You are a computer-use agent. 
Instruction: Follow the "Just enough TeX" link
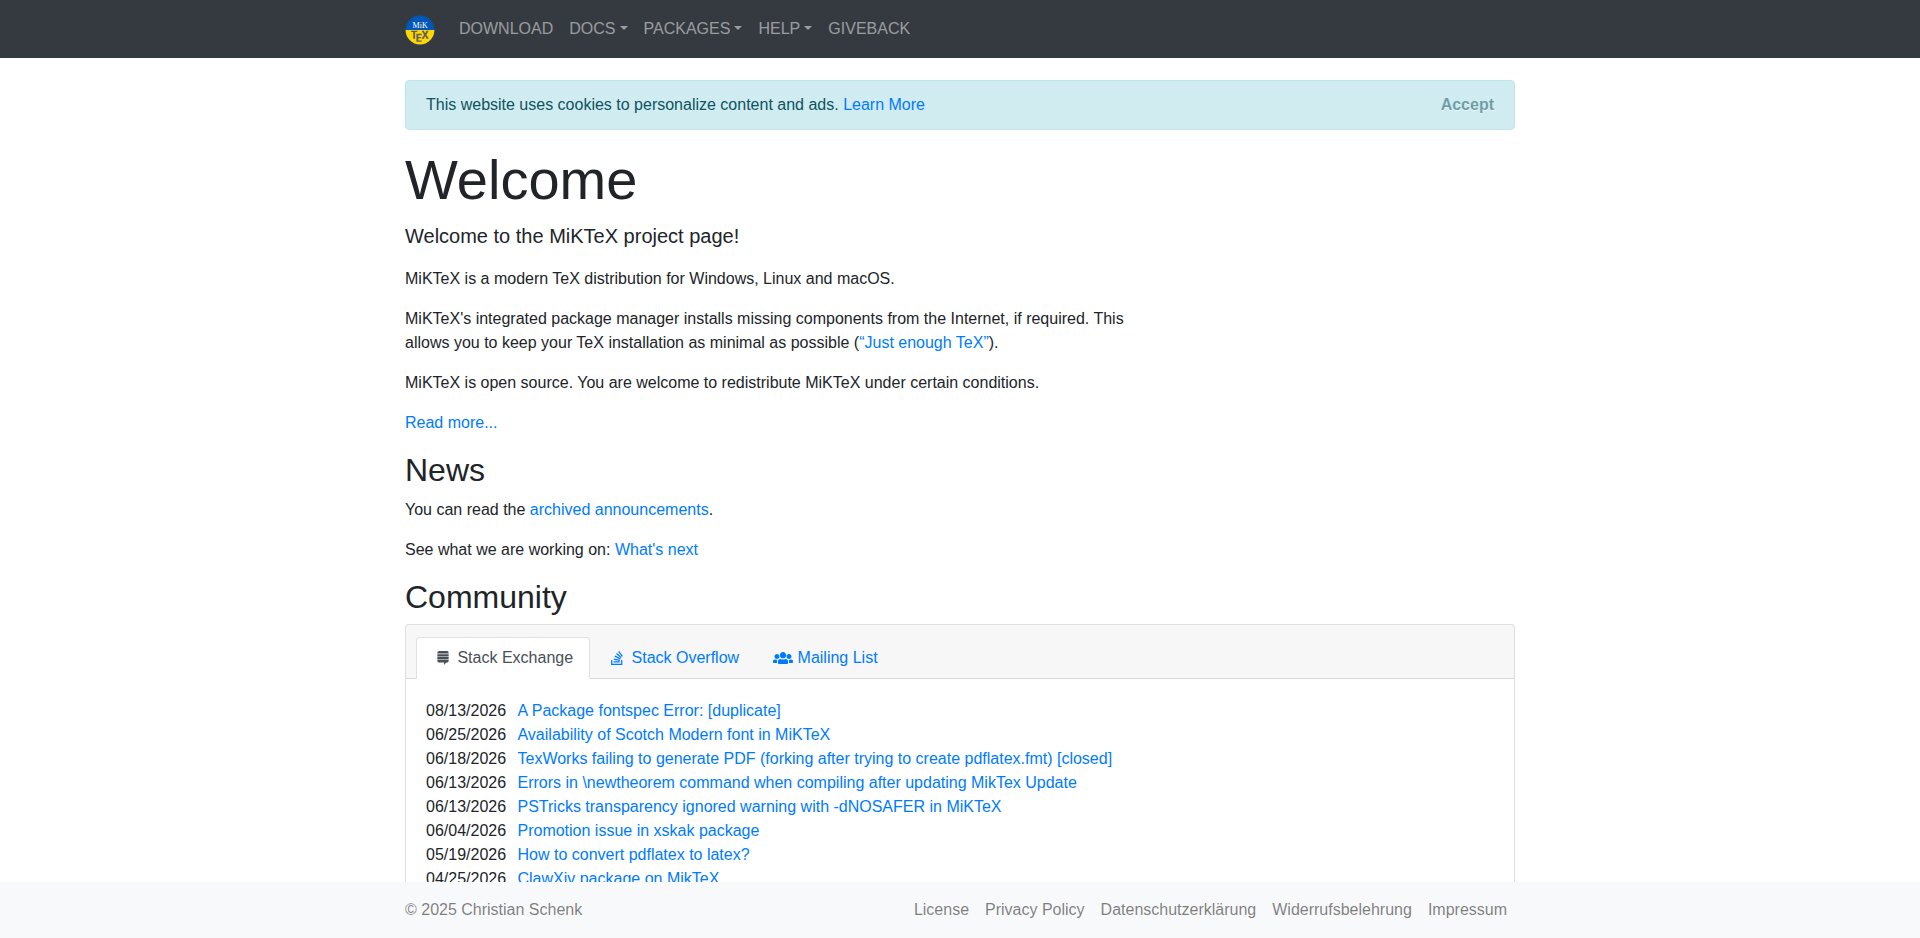point(924,342)
